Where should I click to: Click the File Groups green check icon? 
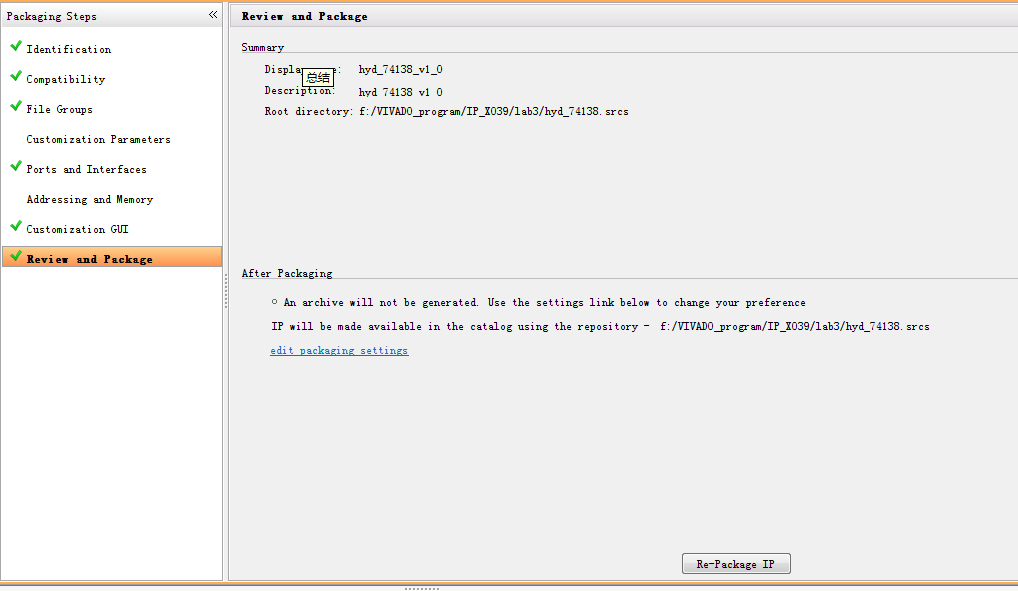click(x=15, y=107)
